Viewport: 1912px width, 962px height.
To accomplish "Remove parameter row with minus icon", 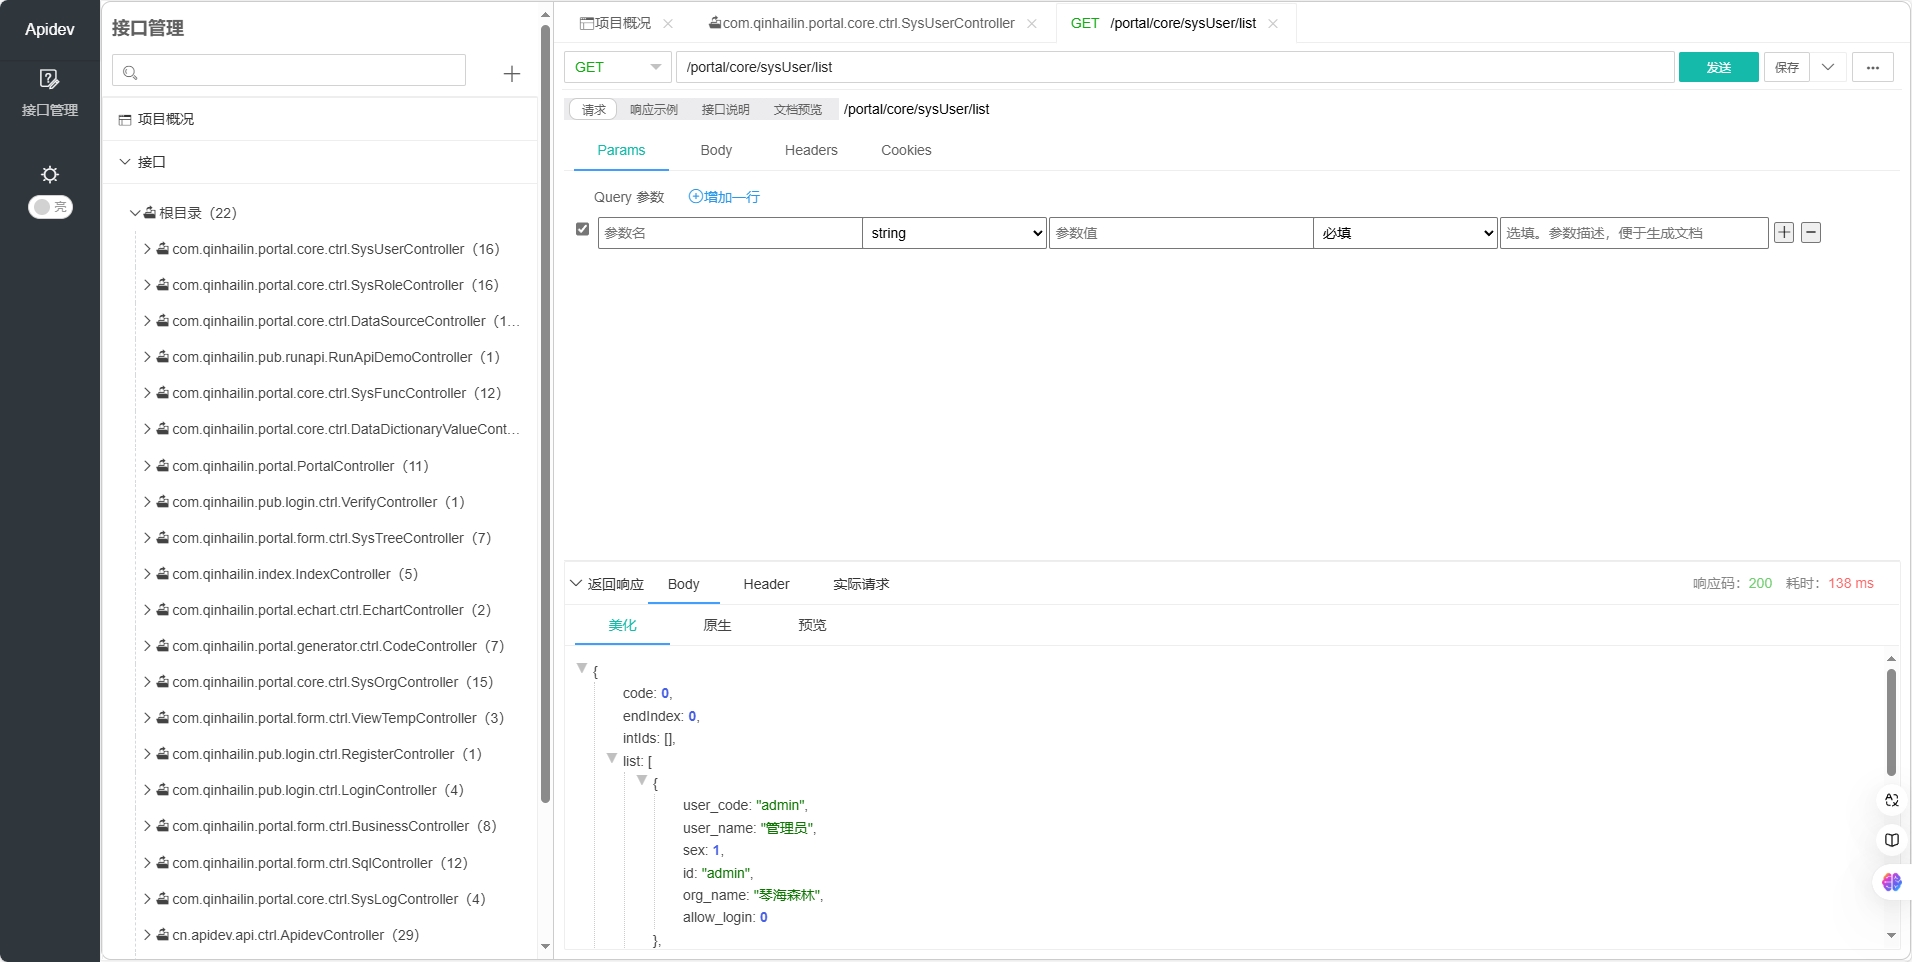I will click(1810, 233).
